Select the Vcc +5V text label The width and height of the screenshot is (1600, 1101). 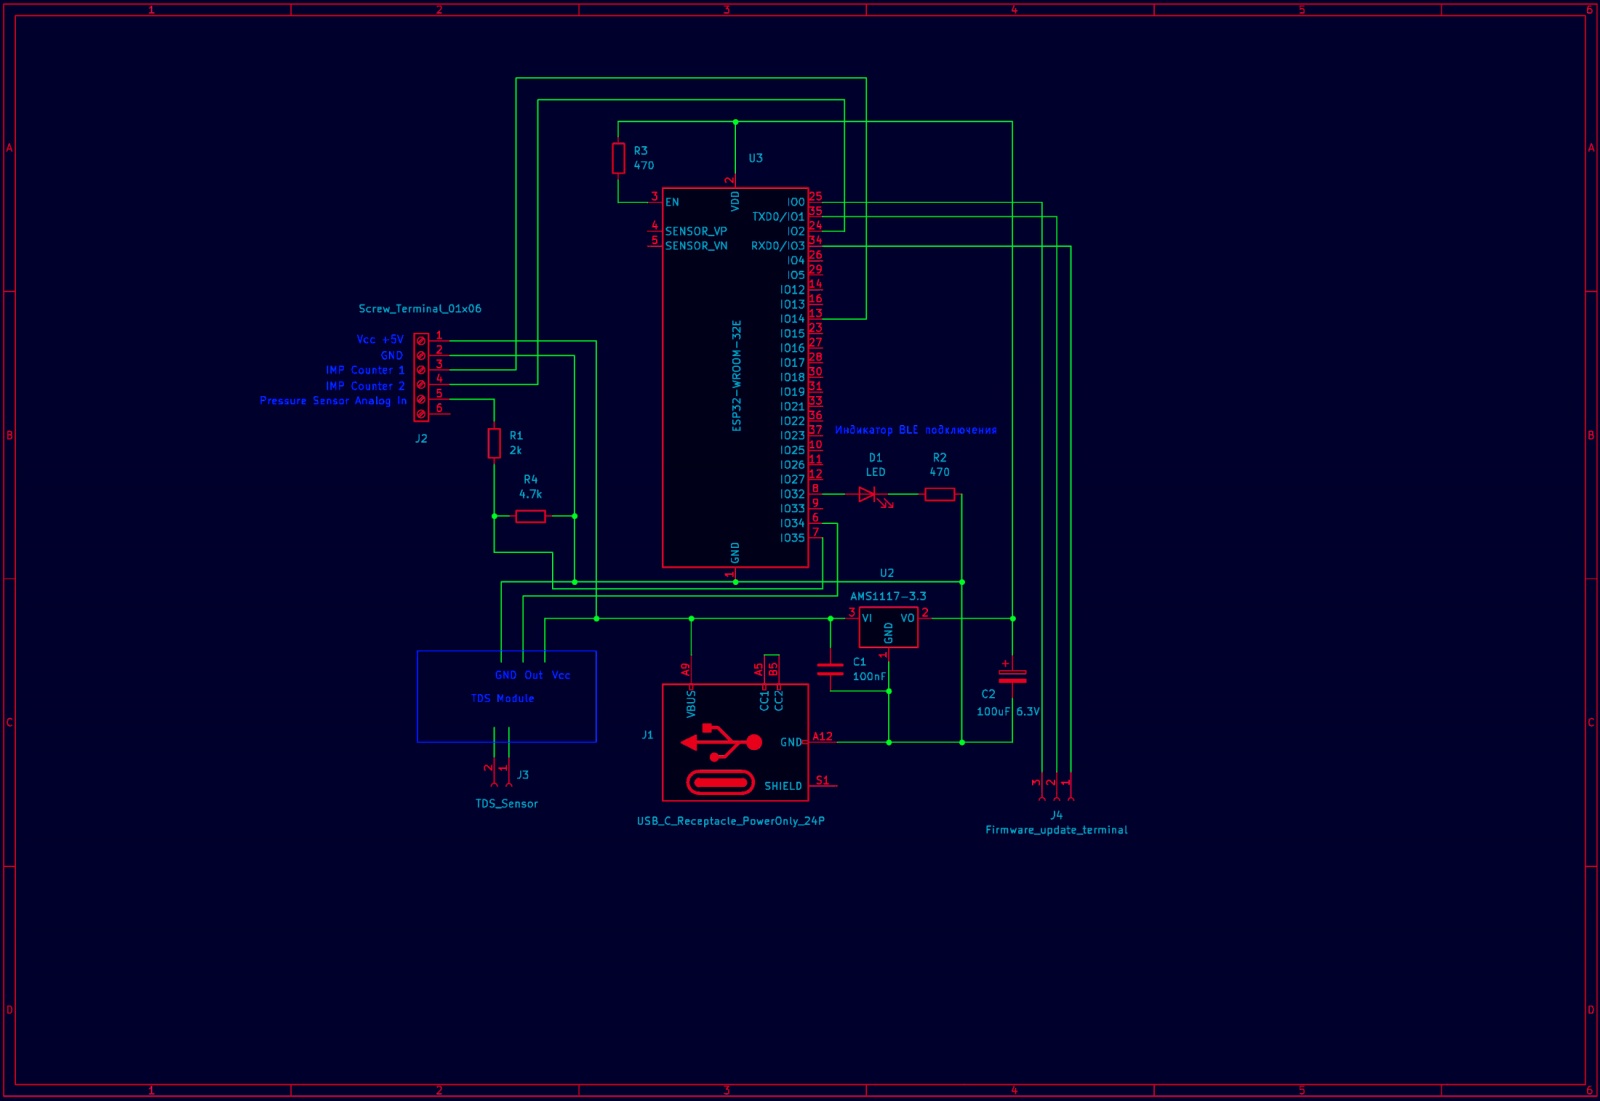[380, 340]
